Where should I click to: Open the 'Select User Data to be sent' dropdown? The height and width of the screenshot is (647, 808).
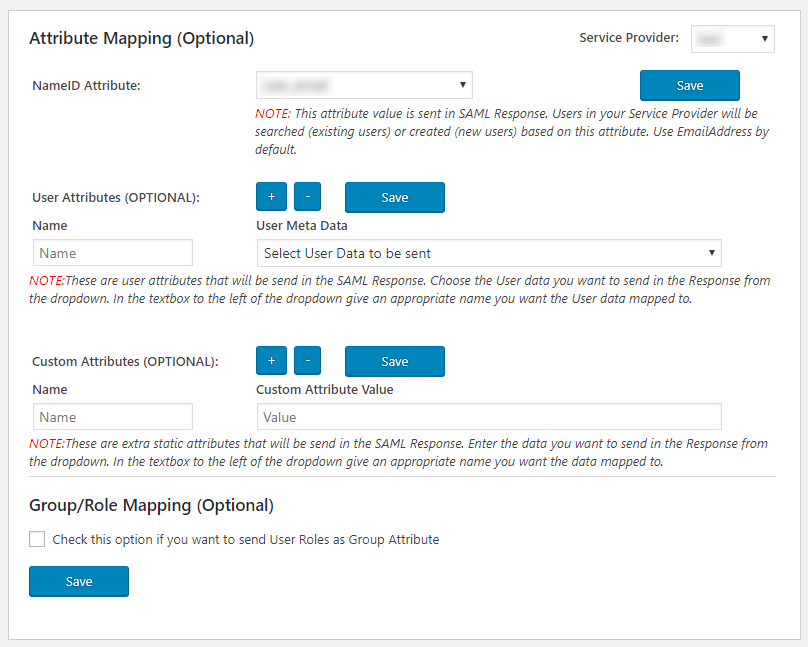489,253
